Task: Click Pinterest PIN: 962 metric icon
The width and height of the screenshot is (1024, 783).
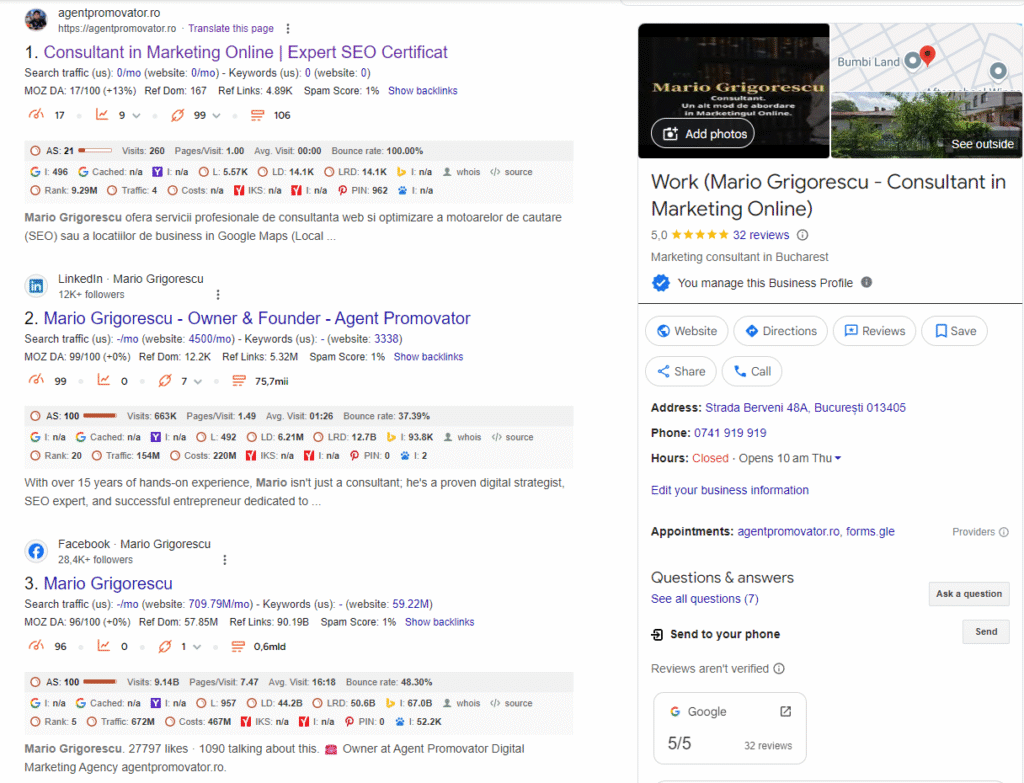Action: tap(342, 191)
